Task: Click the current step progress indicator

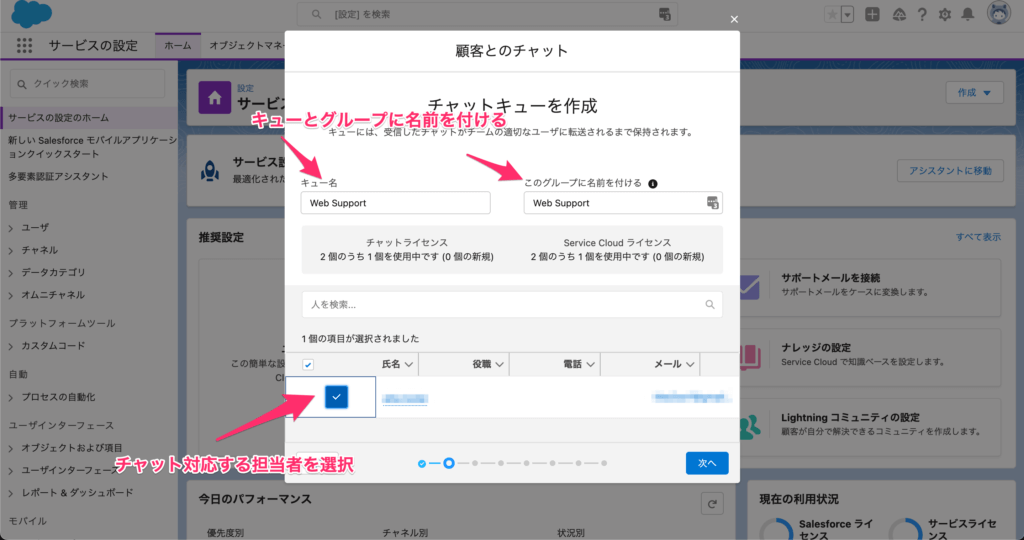Action: (x=449, y=463)
